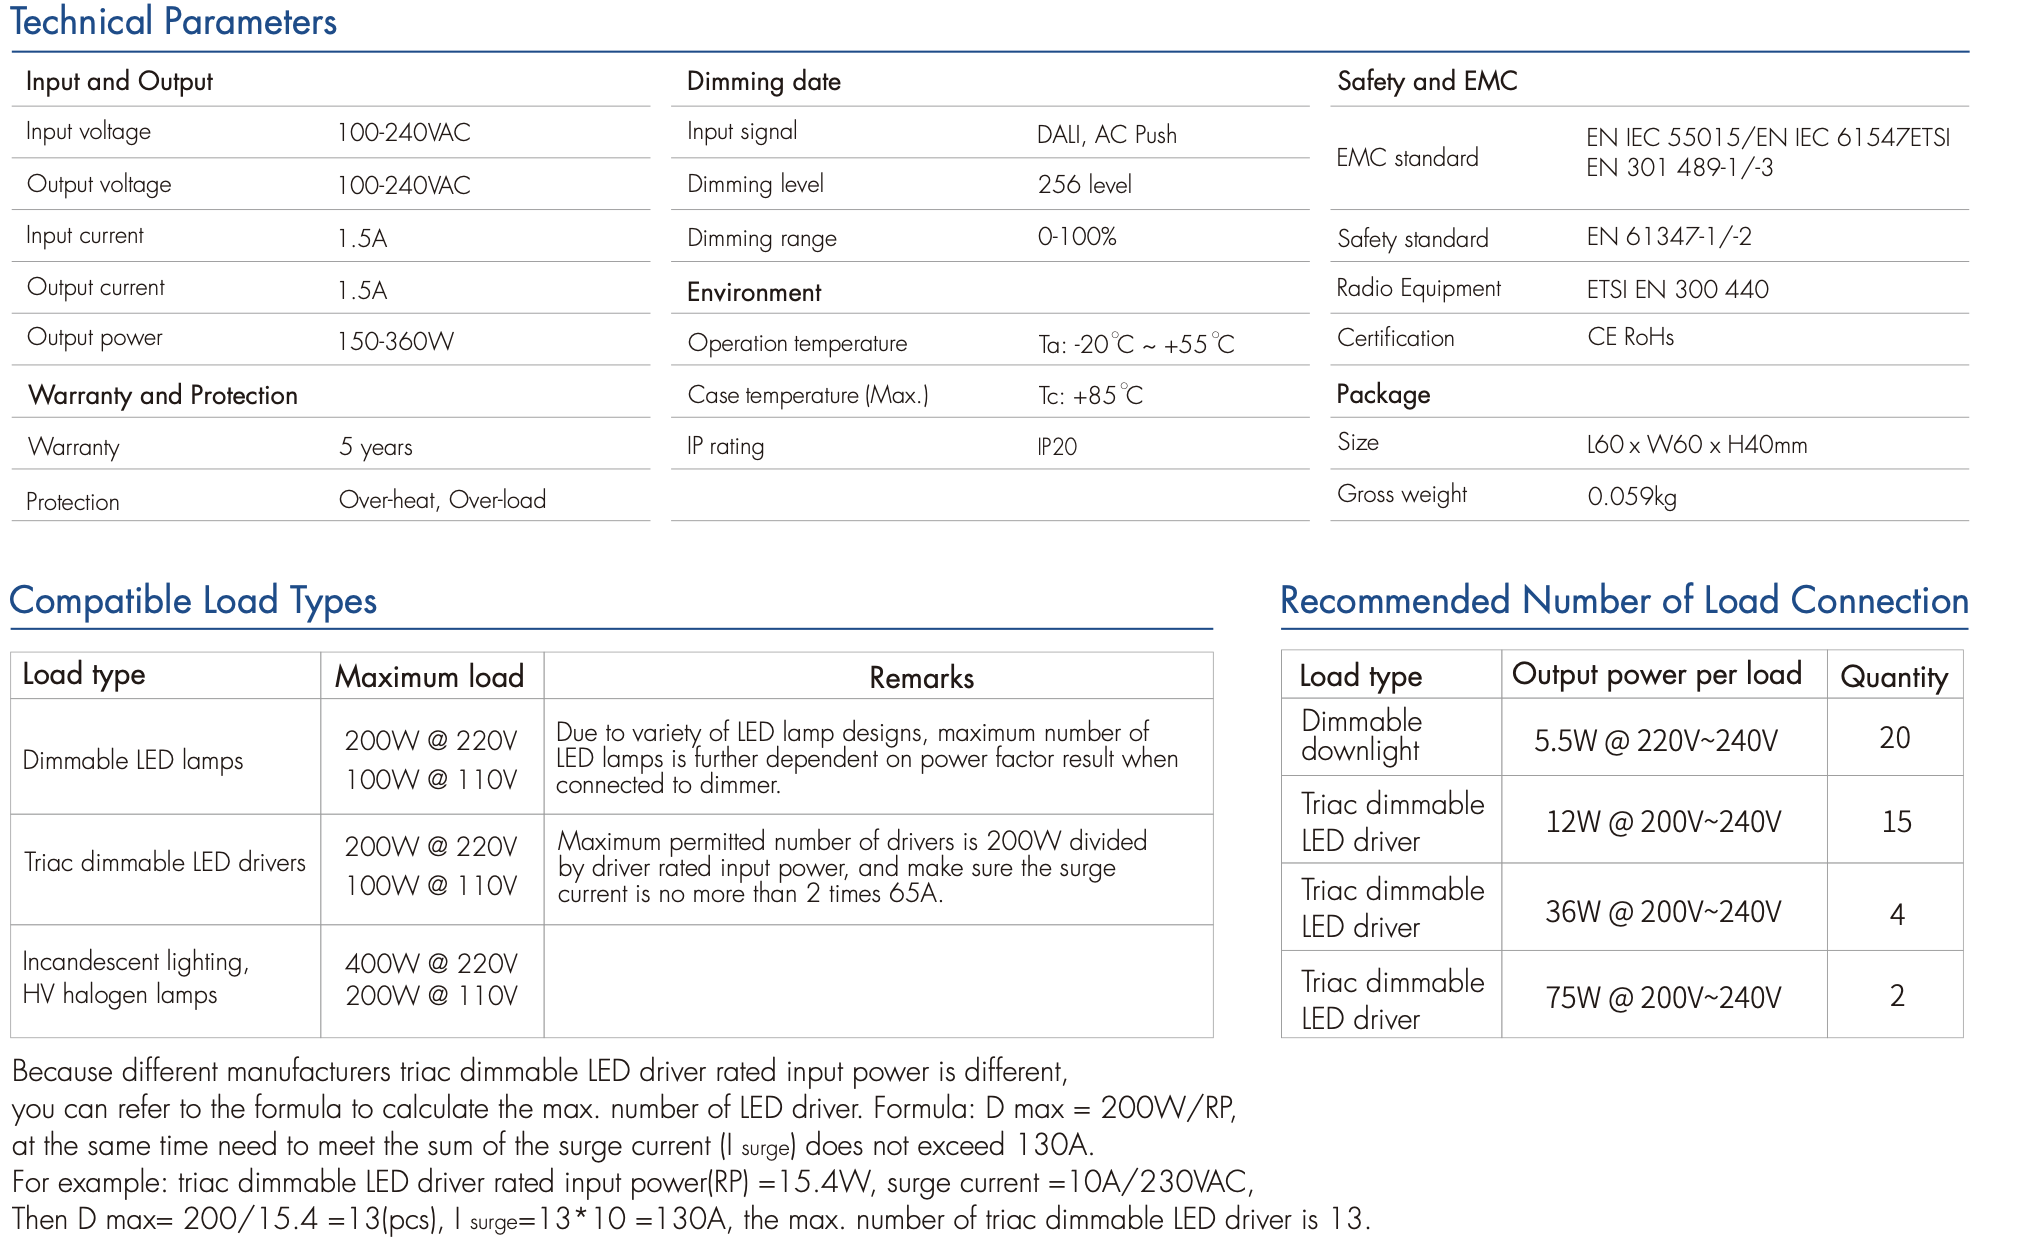2034x1248 pixels.
Task: Click the Recommended Number of Load Connection heading
Action: (x=1624, y=601)
